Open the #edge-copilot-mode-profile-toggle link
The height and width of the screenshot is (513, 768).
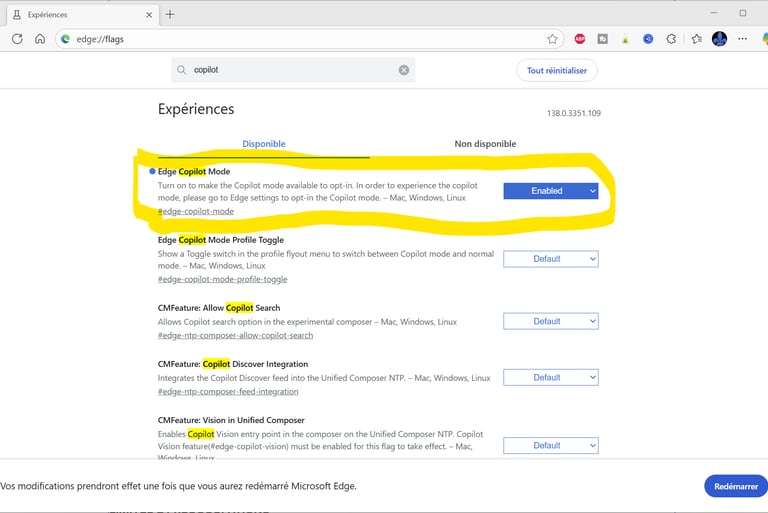(x=222, y=279)
